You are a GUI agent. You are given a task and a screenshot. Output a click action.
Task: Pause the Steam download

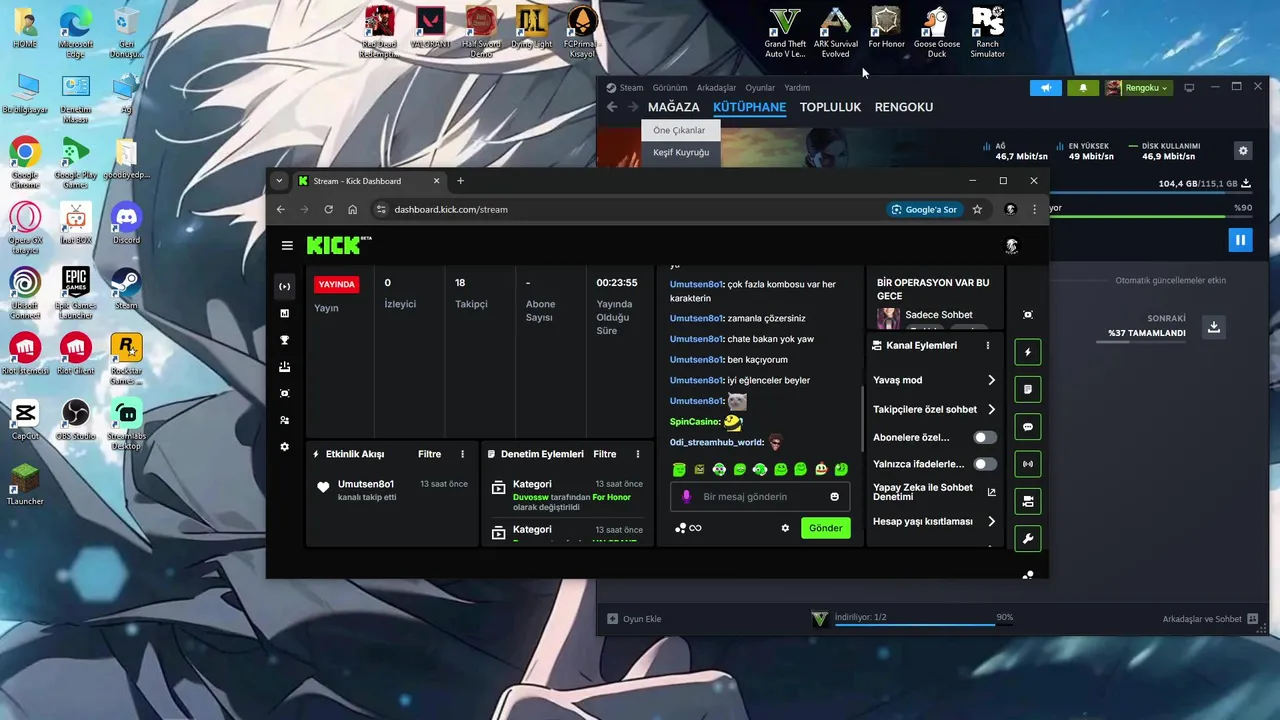[1240, 240]
